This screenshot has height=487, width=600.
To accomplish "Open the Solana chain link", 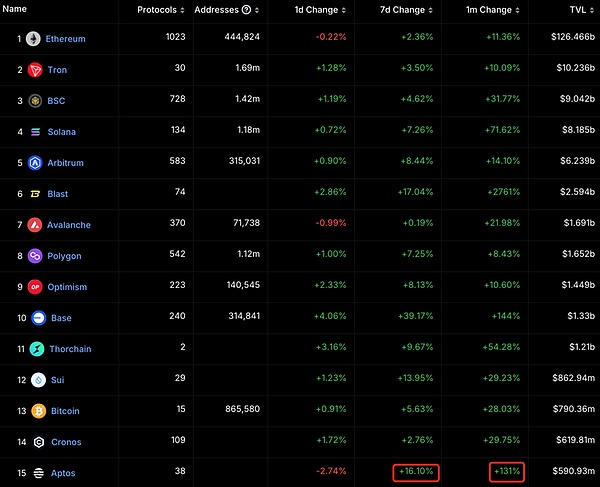I will [62, 132].
